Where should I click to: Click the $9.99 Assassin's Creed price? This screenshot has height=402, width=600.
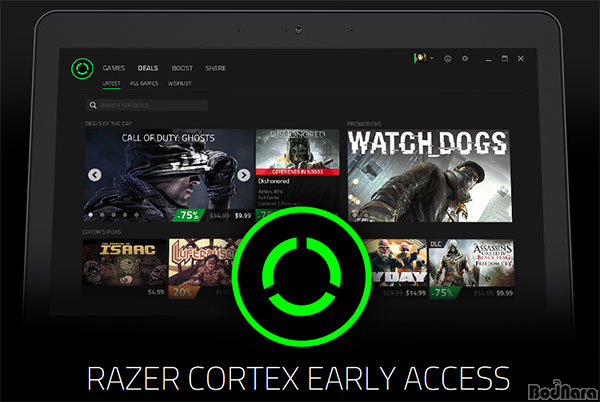[504, 293]
